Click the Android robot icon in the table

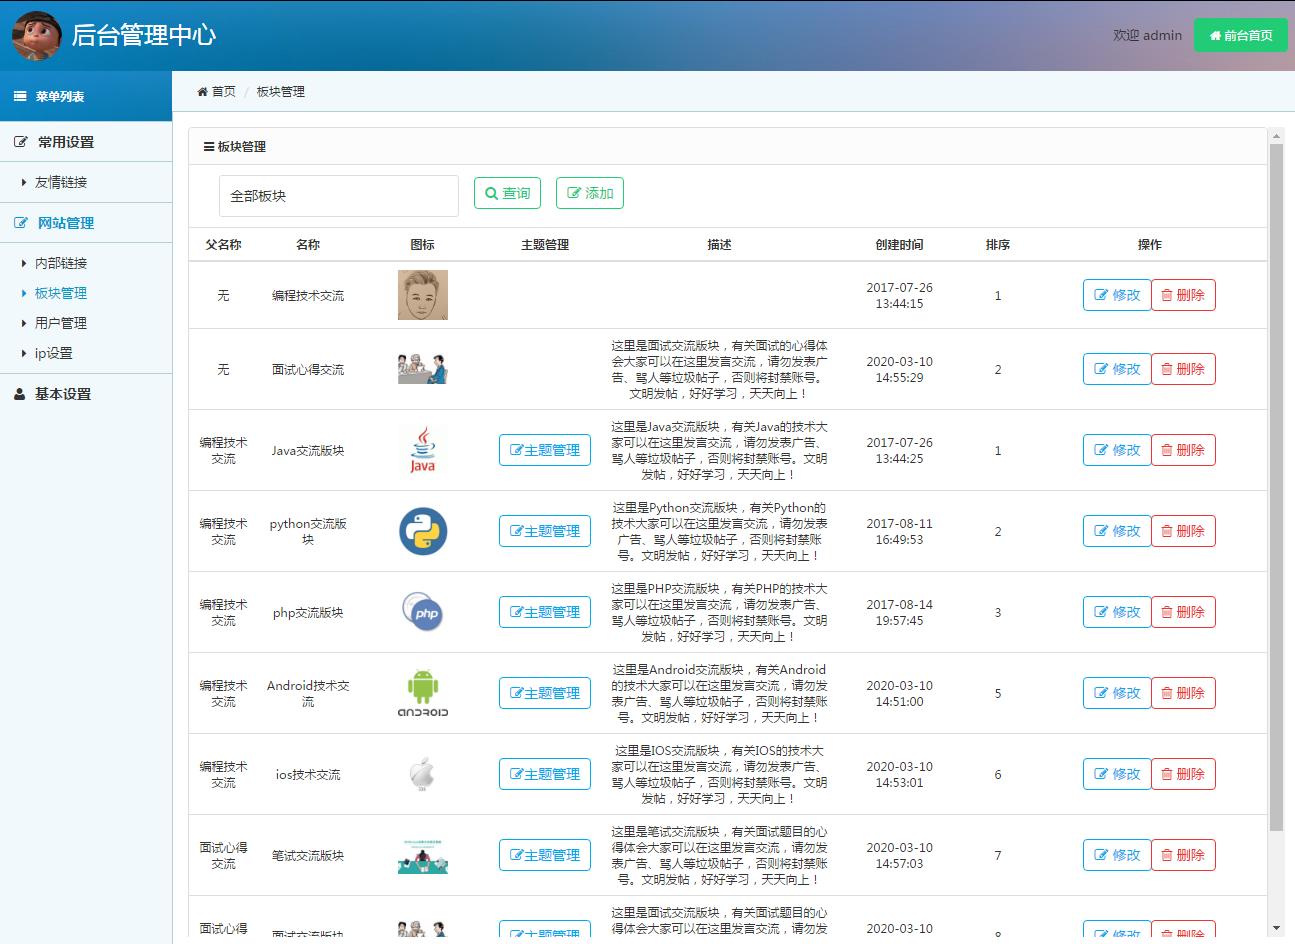coord(422,692)
